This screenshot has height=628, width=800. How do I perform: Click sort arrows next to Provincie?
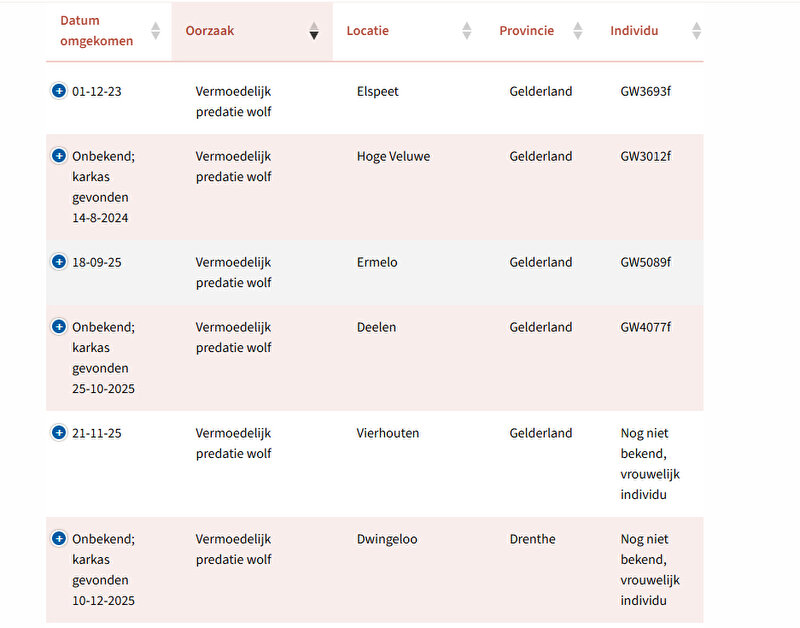[x=577, y=31]
